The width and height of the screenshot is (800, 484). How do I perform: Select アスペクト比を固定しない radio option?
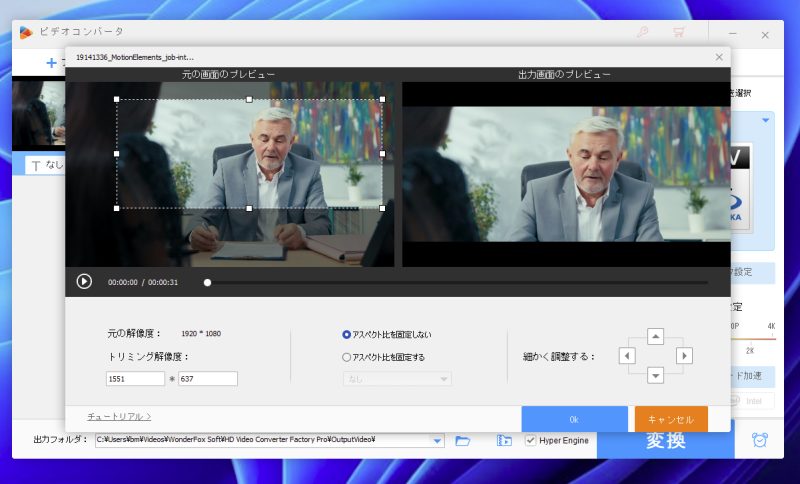tap(347, 335)
